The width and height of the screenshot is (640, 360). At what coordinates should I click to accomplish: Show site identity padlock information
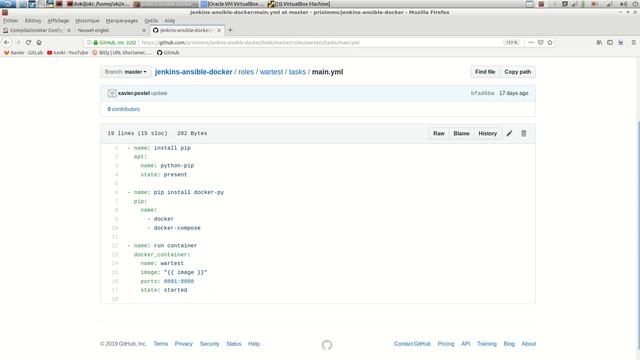click(x=96, y=42)
